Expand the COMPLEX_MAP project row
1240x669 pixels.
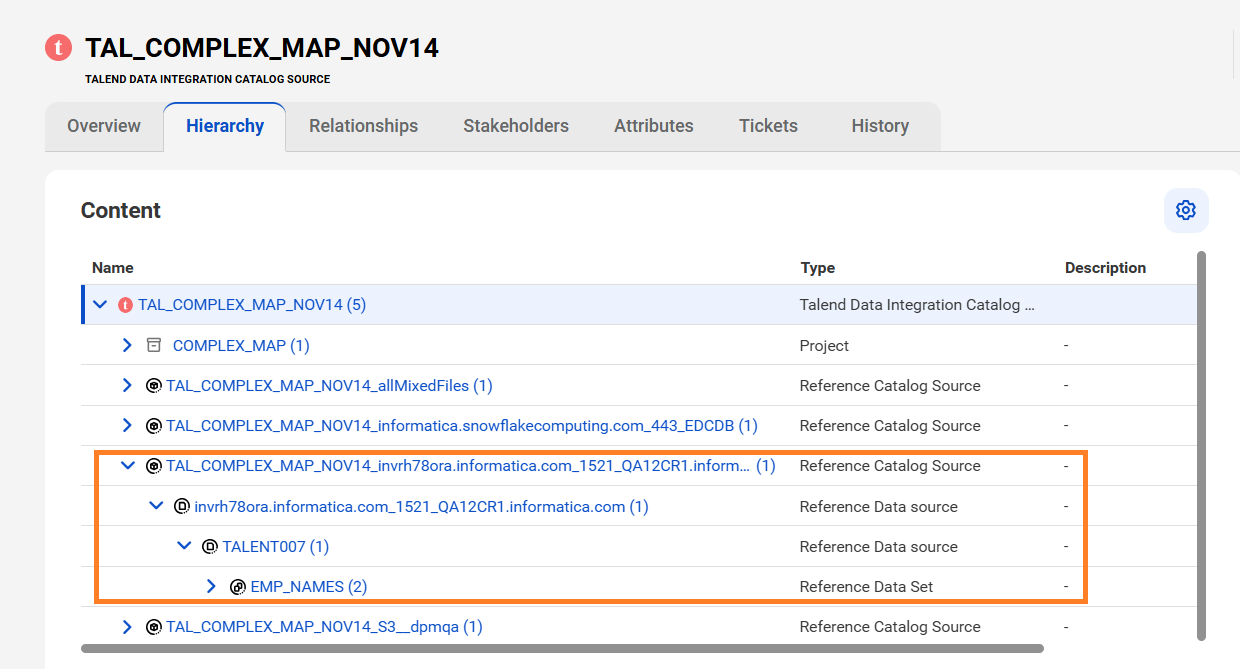(127, 345)
